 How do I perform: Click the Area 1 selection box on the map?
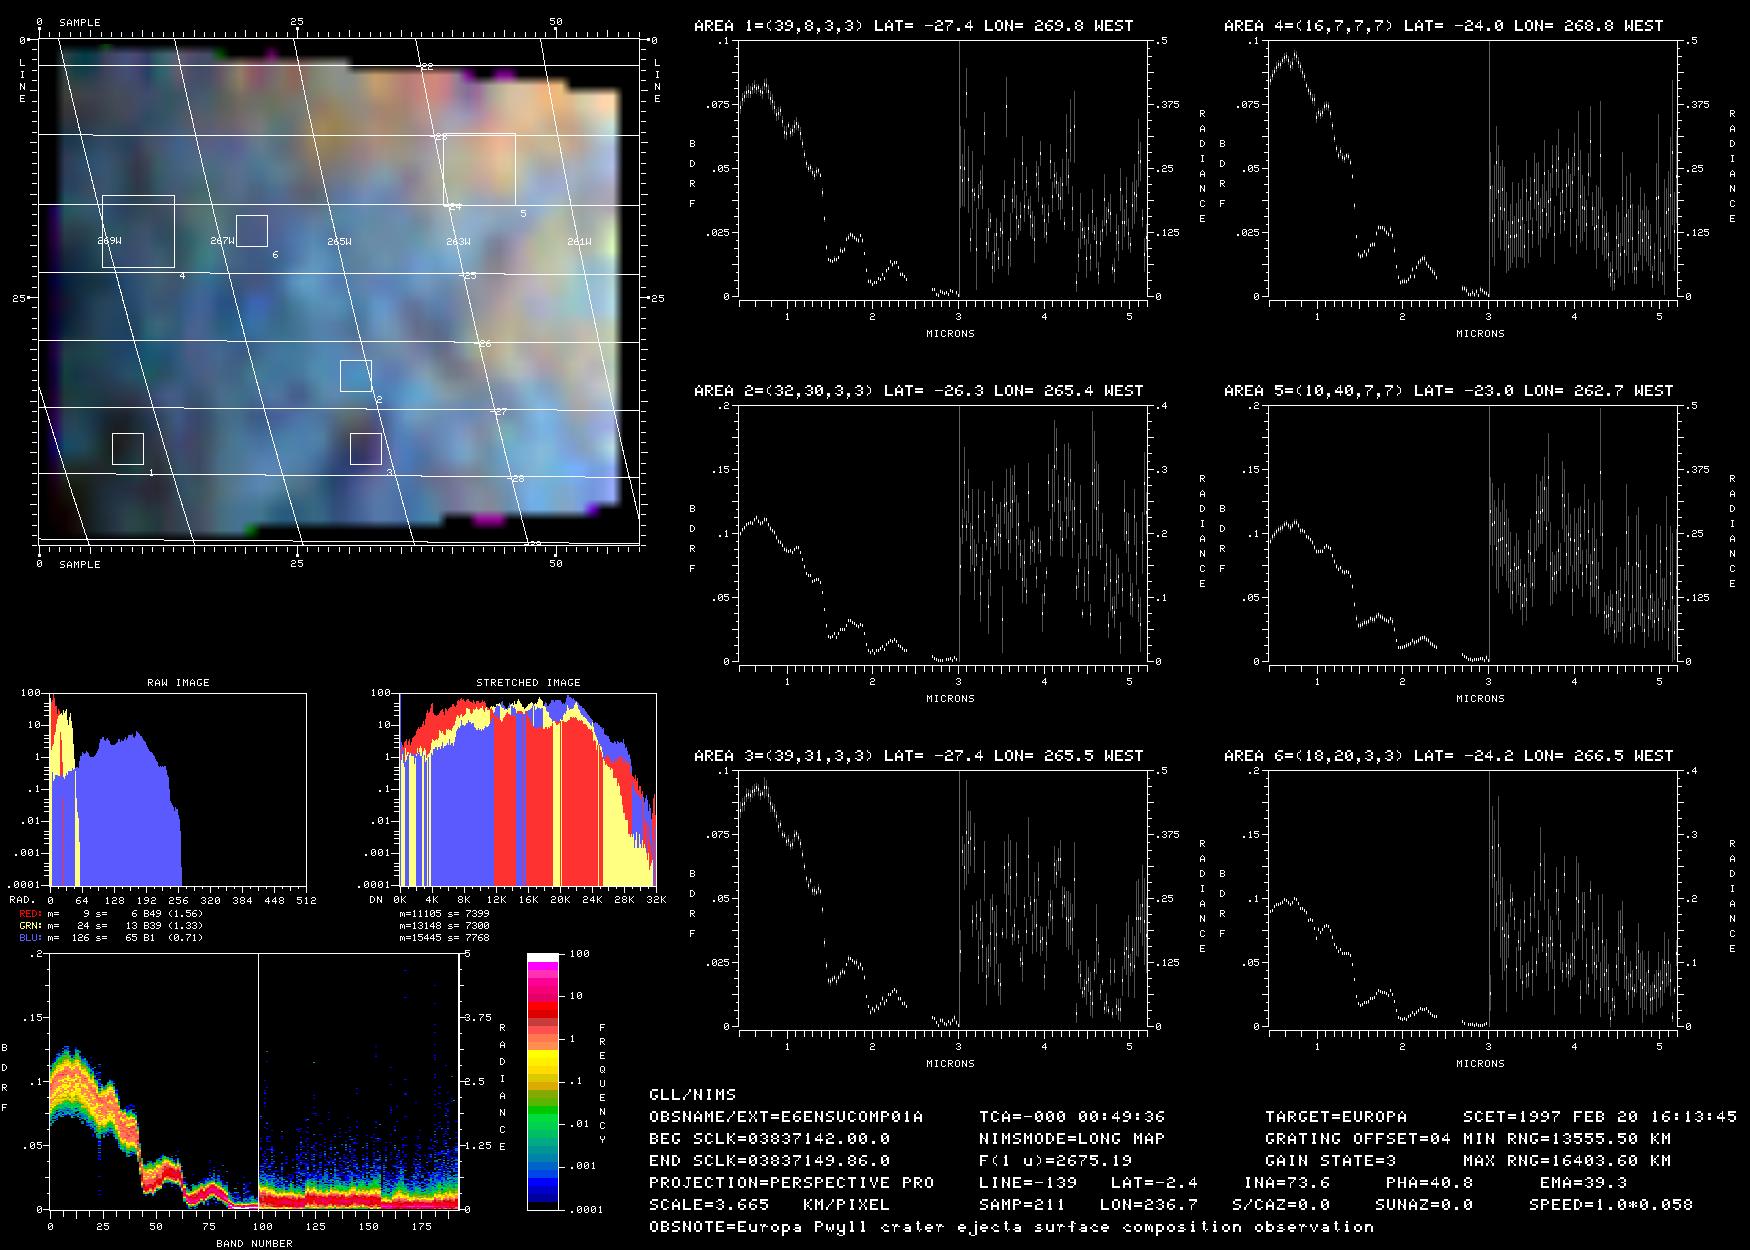128,449
